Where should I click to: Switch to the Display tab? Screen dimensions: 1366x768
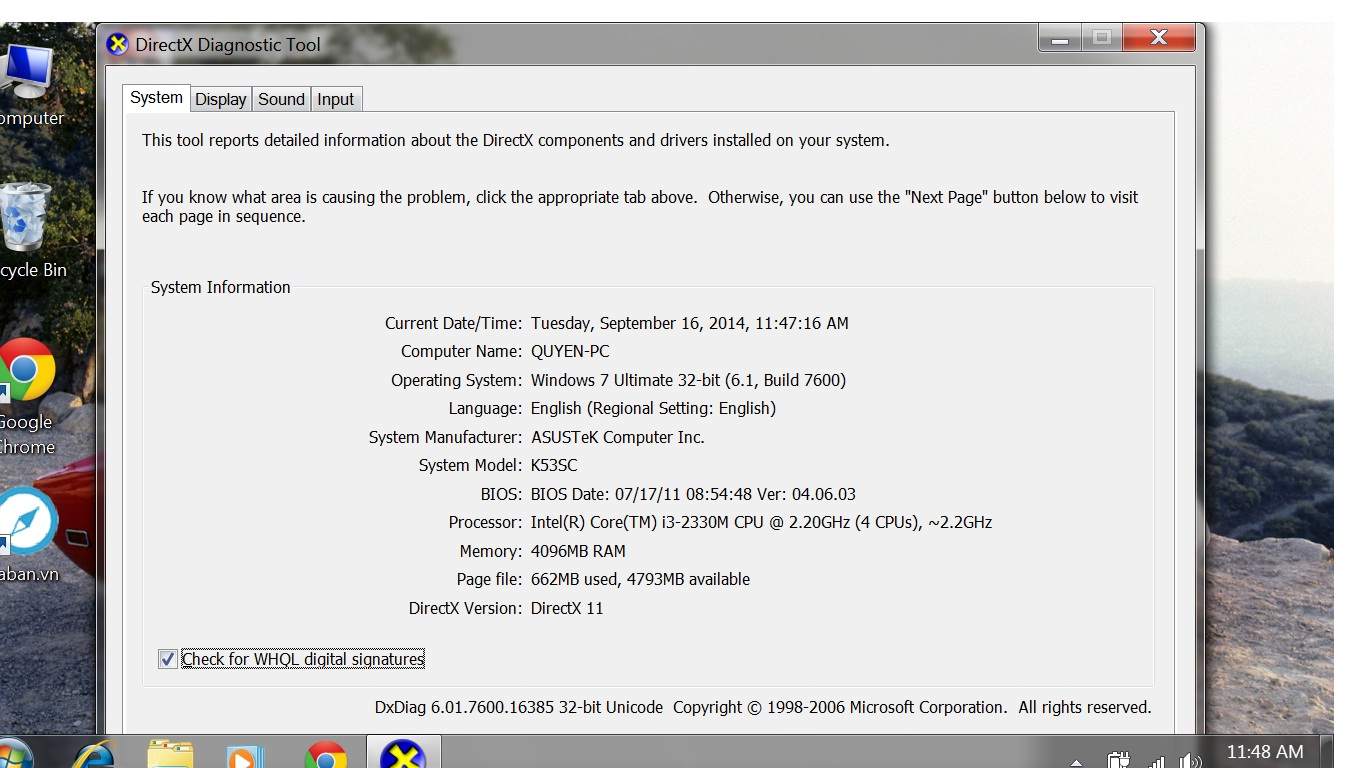pyautogui.click(x=220, y=99)
